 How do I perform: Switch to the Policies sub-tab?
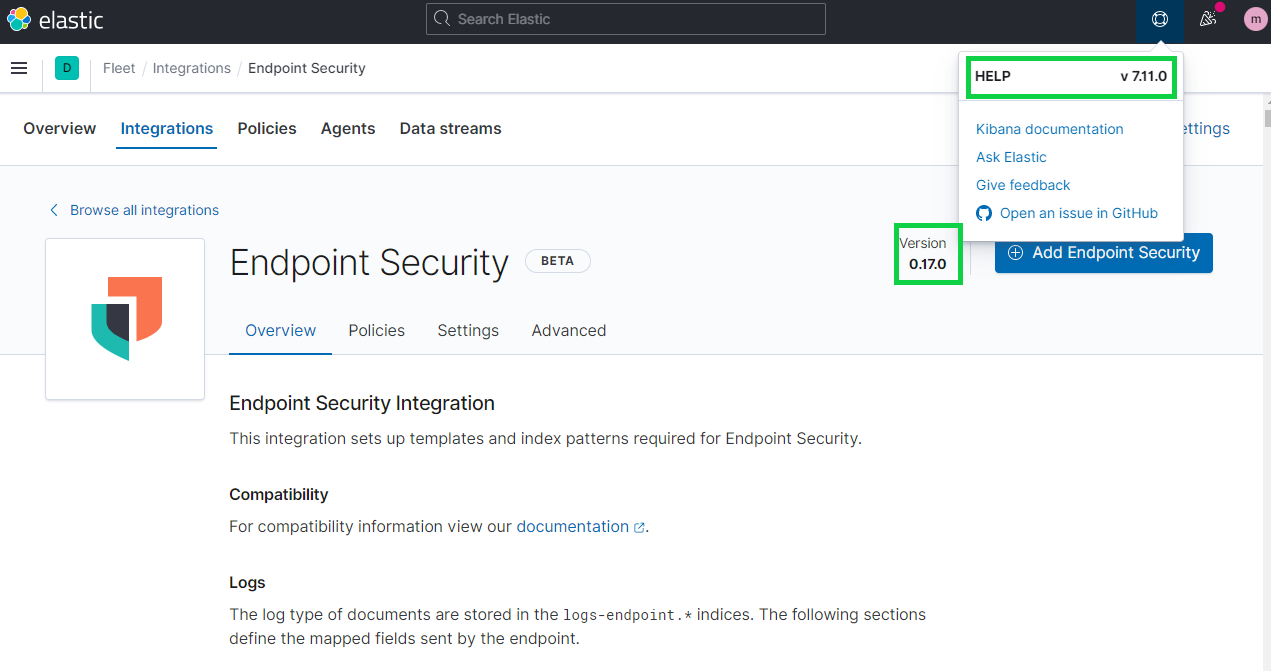click(x=376, y=330)
